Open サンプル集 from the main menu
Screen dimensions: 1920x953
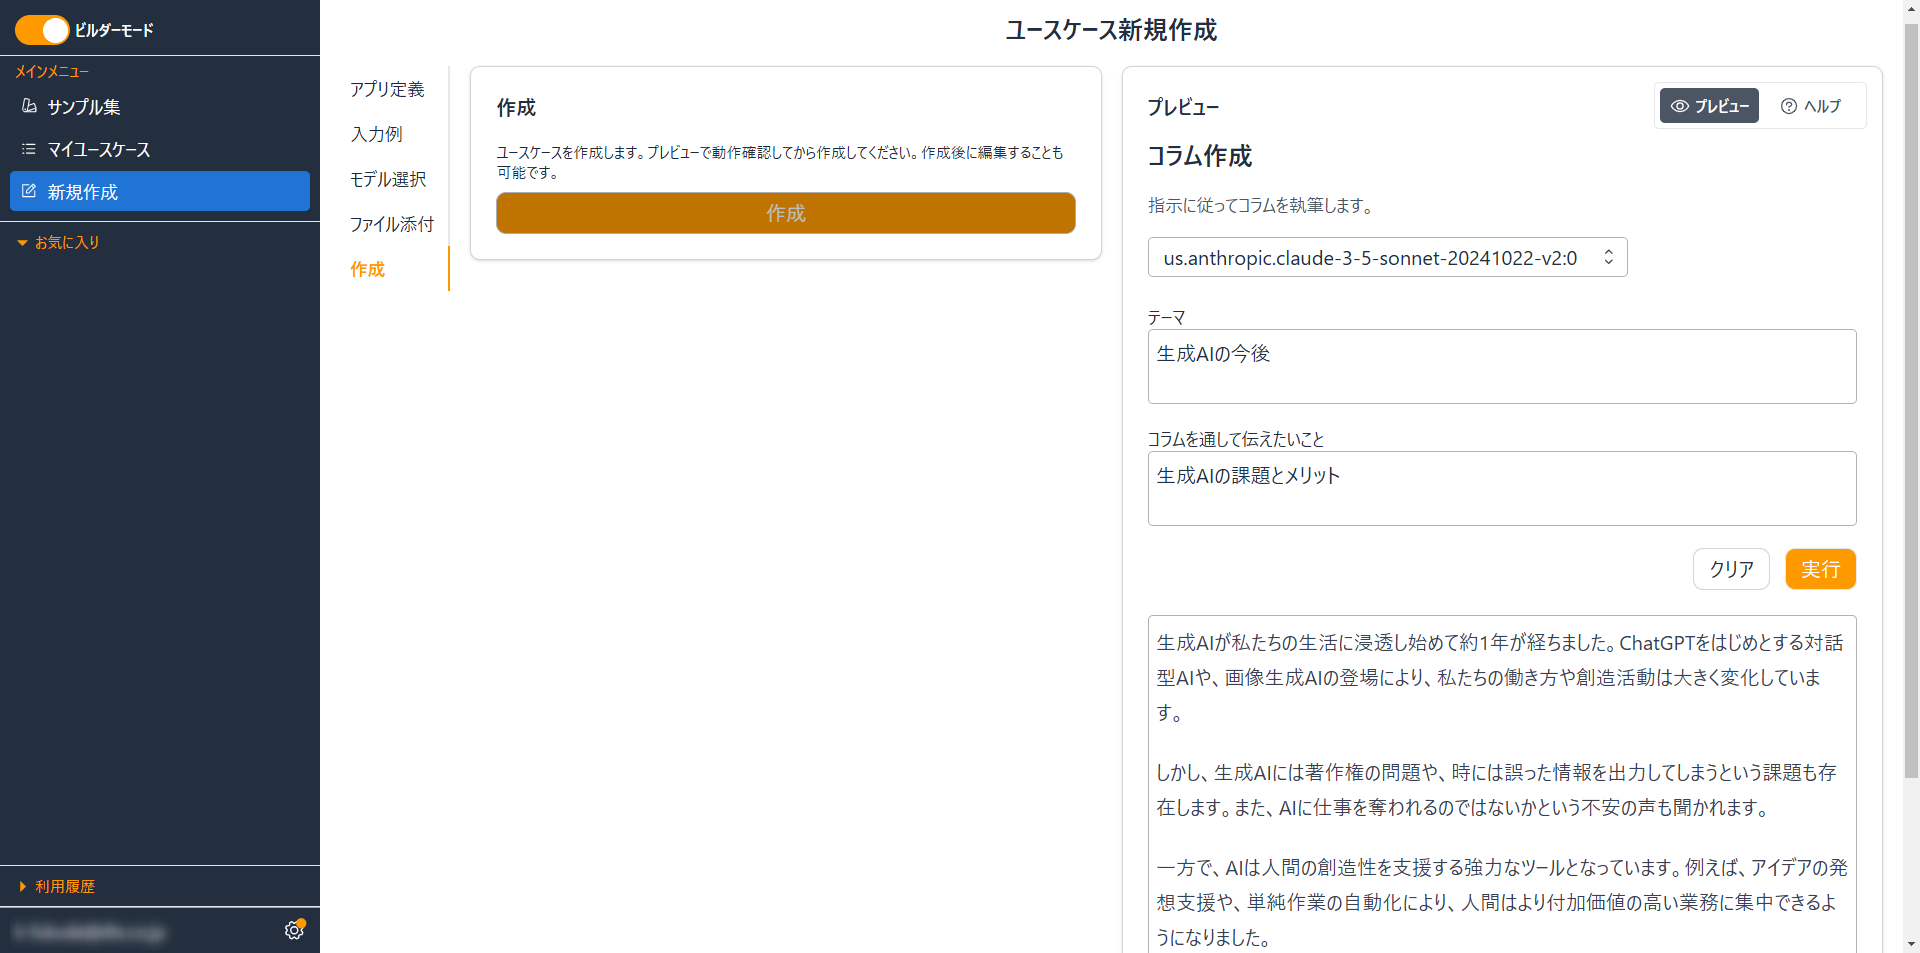click(160, 107)
